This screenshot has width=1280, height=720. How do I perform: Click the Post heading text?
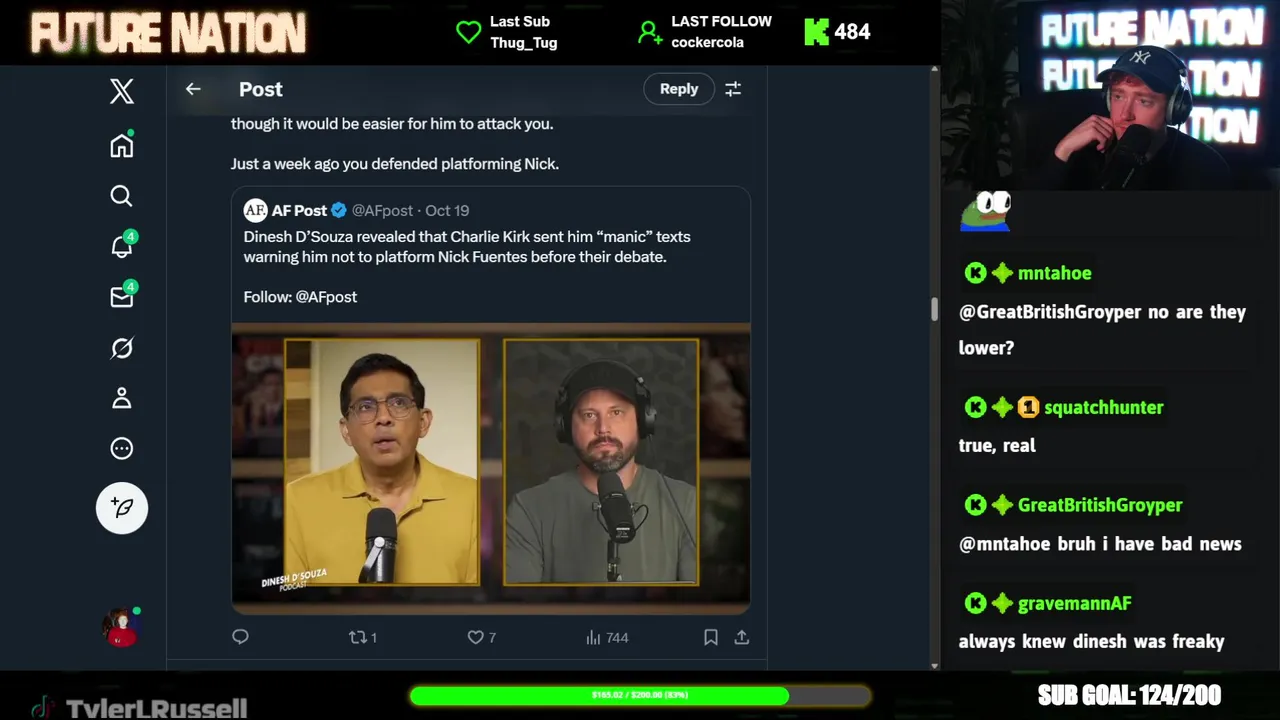[x=261, y=89]
